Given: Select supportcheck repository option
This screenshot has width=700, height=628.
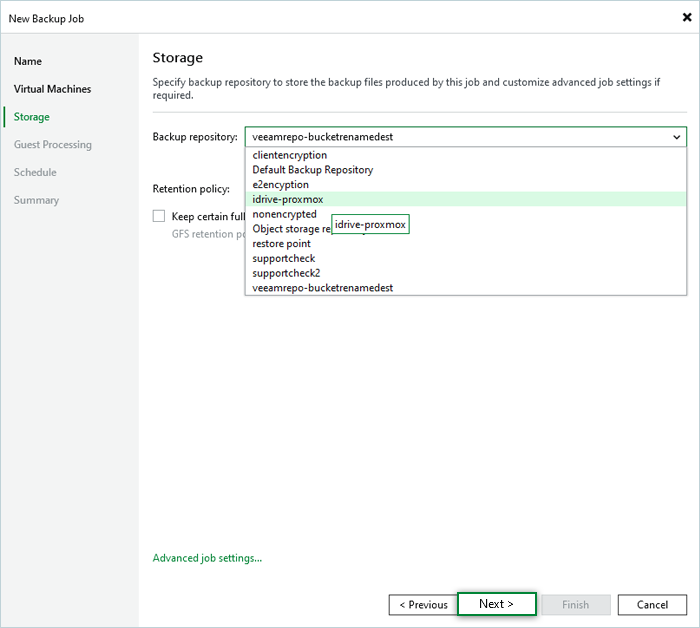Looking at the screenshot, I should (x=284, y=258).
